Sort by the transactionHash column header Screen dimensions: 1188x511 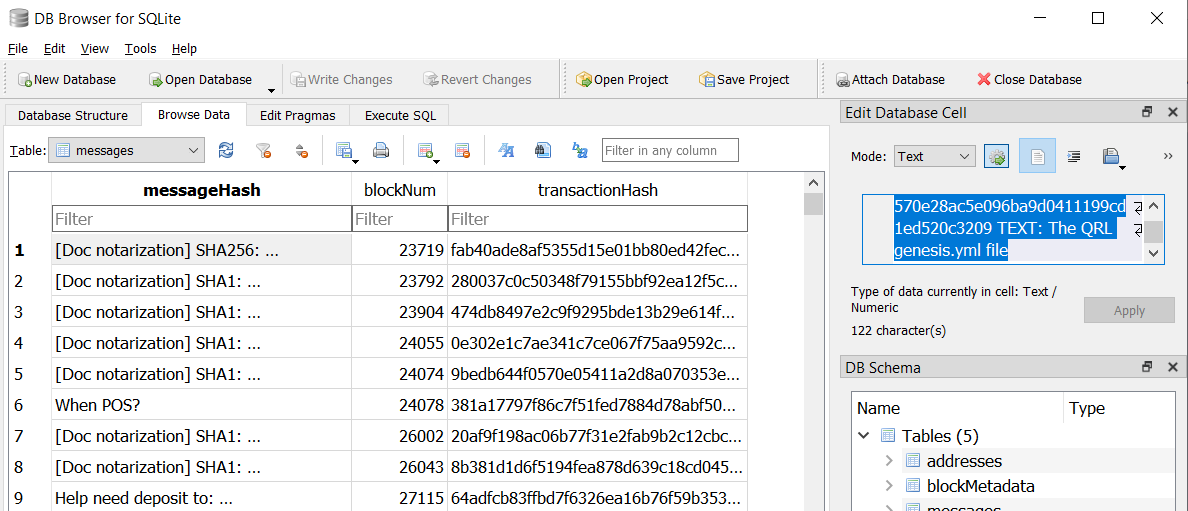(x=598, y=190)
